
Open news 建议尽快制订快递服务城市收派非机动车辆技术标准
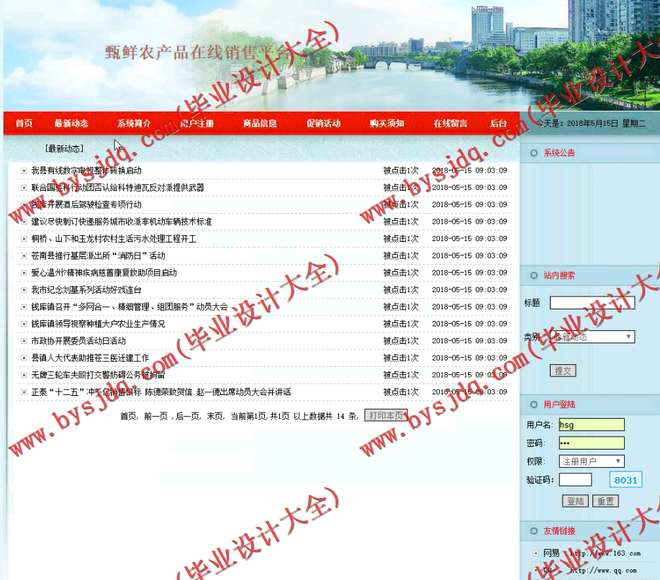[121, 221]
